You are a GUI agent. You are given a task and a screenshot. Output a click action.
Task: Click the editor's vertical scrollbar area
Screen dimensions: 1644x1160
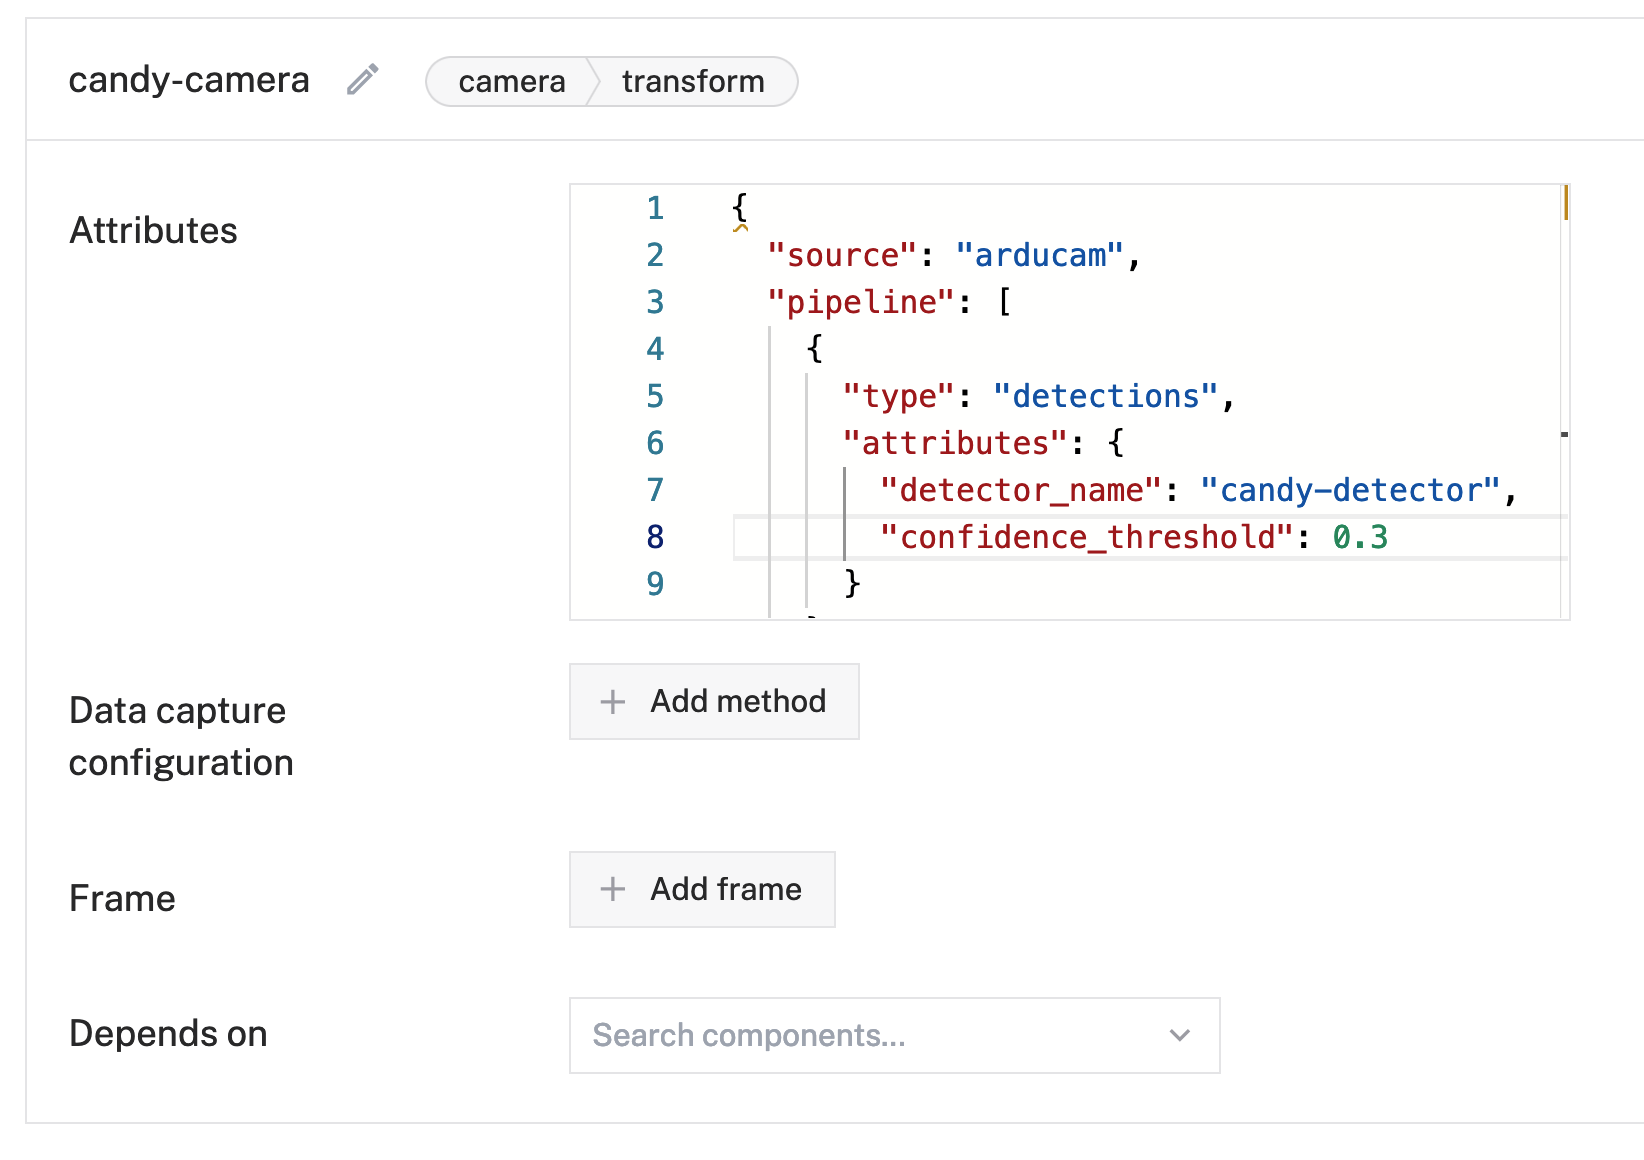pos(1564,400)
